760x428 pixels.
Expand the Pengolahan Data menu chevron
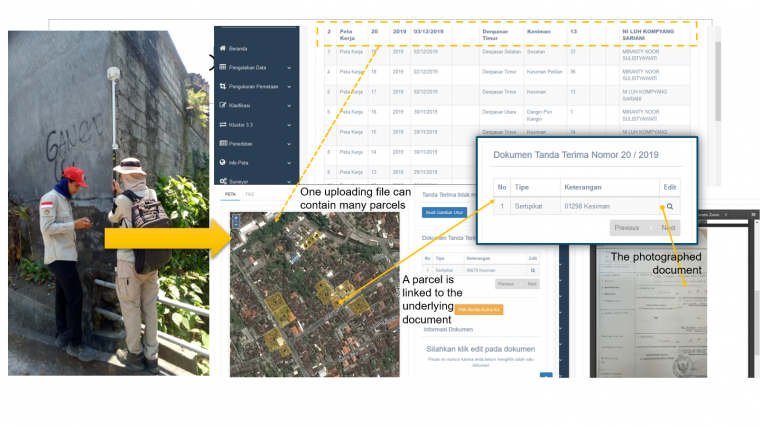(x=289, y=68)
